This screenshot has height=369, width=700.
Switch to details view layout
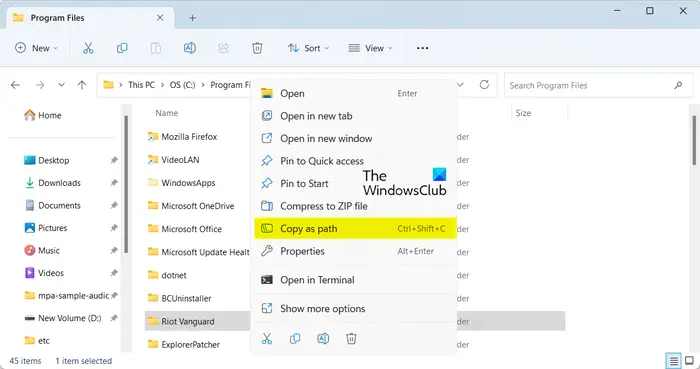(x=673, y=361)
